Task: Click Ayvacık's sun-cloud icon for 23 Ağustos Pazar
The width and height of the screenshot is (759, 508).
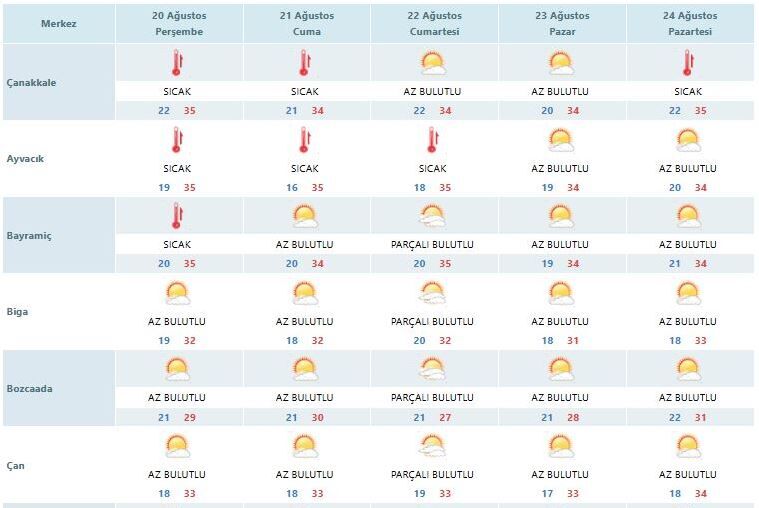Action: coord(561,140)
